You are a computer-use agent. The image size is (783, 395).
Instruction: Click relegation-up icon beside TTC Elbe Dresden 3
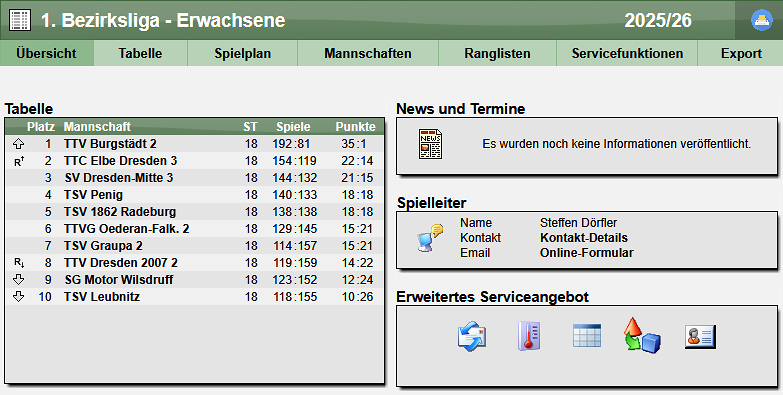(19, 161)
